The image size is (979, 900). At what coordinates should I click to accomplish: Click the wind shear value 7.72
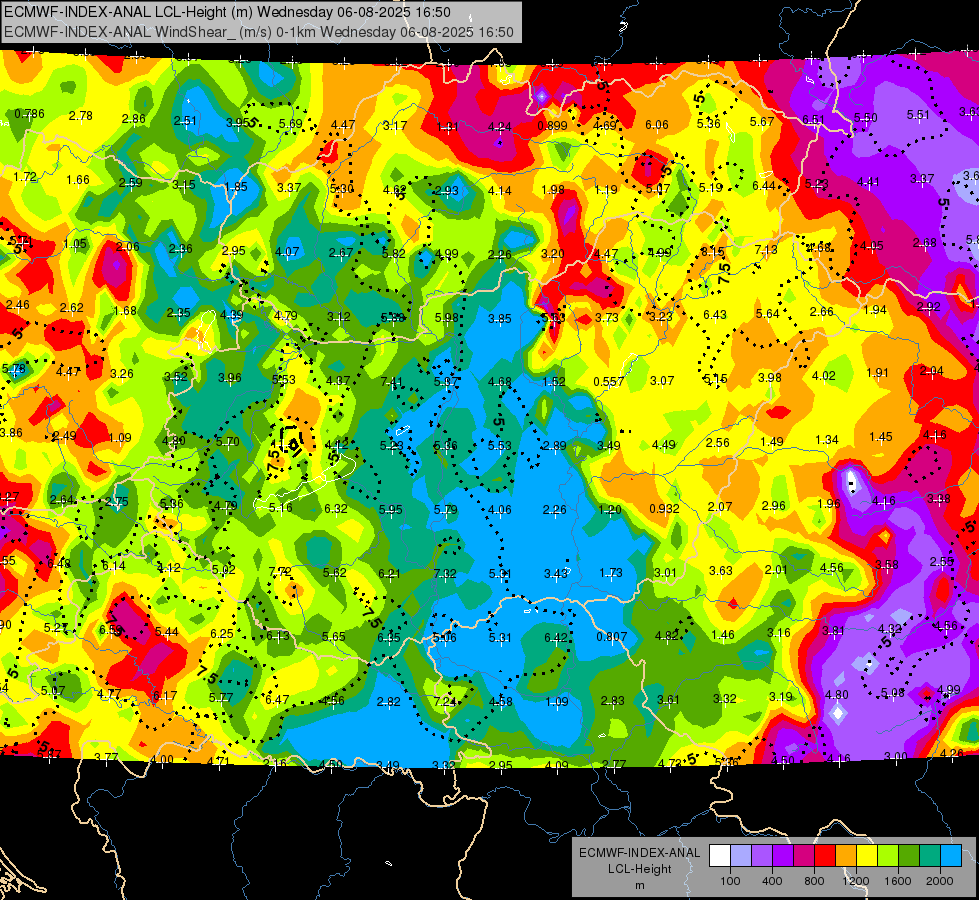[x=280, y=571]
